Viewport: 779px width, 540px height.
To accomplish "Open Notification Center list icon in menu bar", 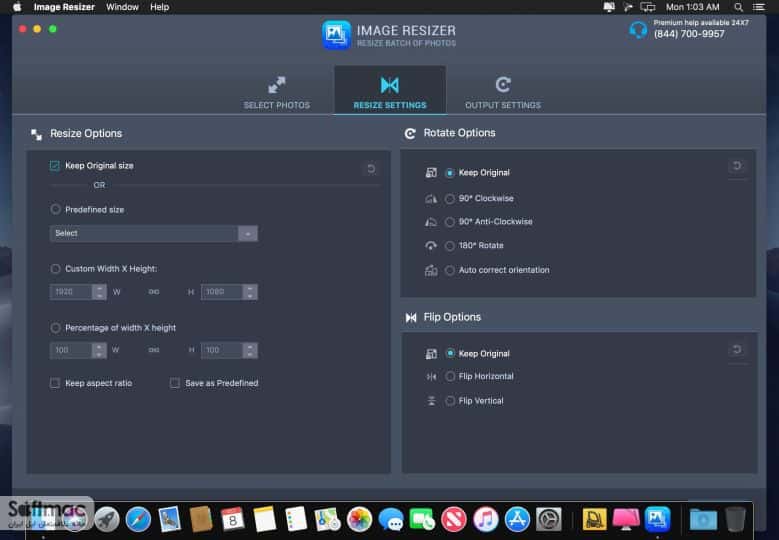I will (758, 7).
